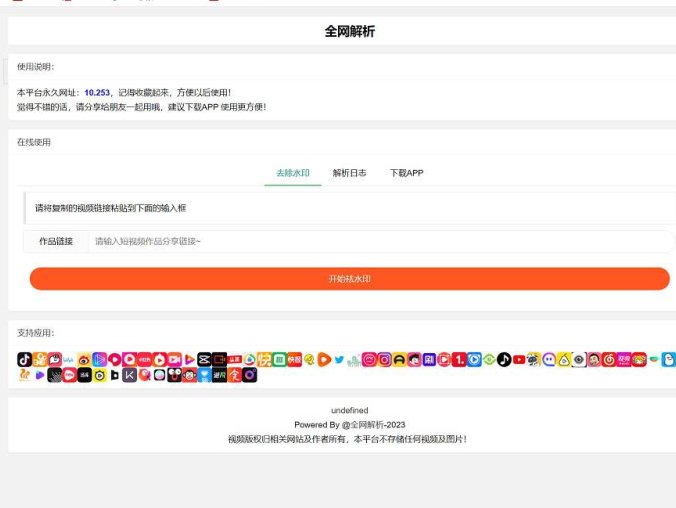Click the Instagram camera icon
The width and height of the screenshot is (676, 508).
pos(384,360)
